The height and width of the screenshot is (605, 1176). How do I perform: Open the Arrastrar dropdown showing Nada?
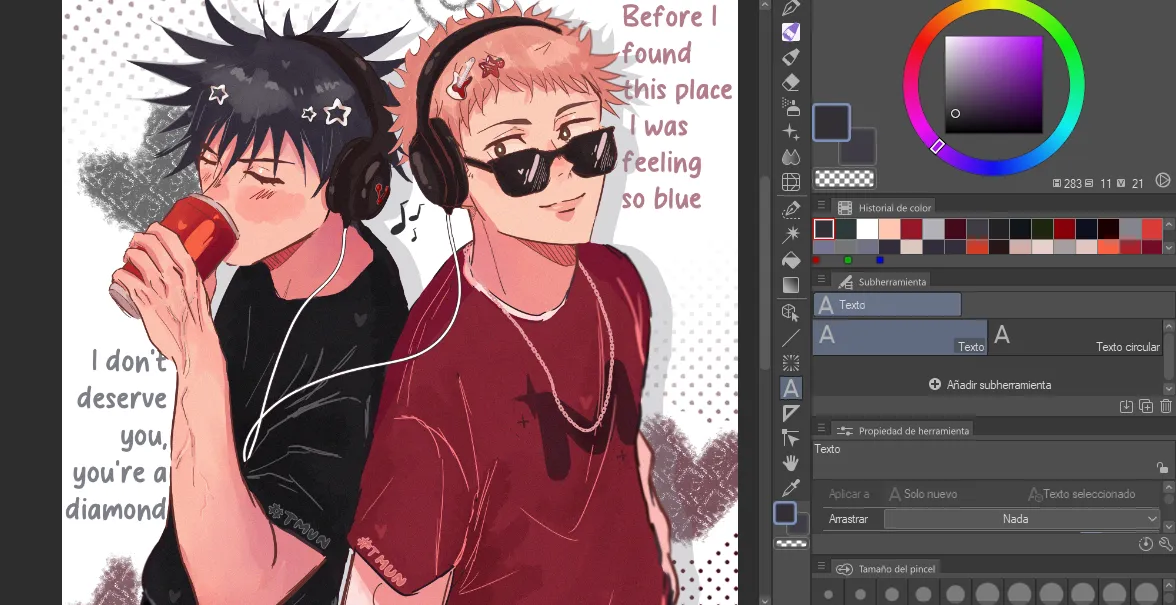(x=1022, y=519)
